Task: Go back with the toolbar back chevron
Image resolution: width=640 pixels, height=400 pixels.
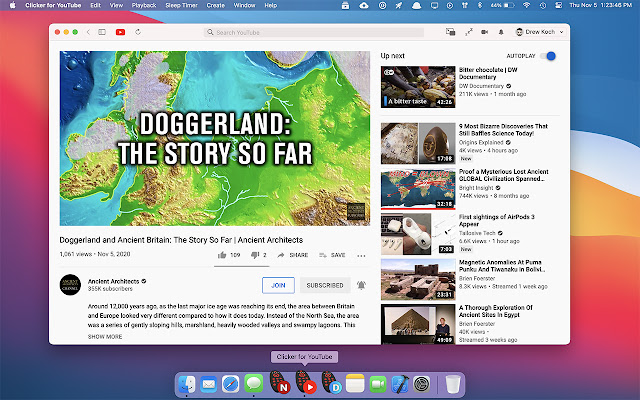Action: [88, 32]
